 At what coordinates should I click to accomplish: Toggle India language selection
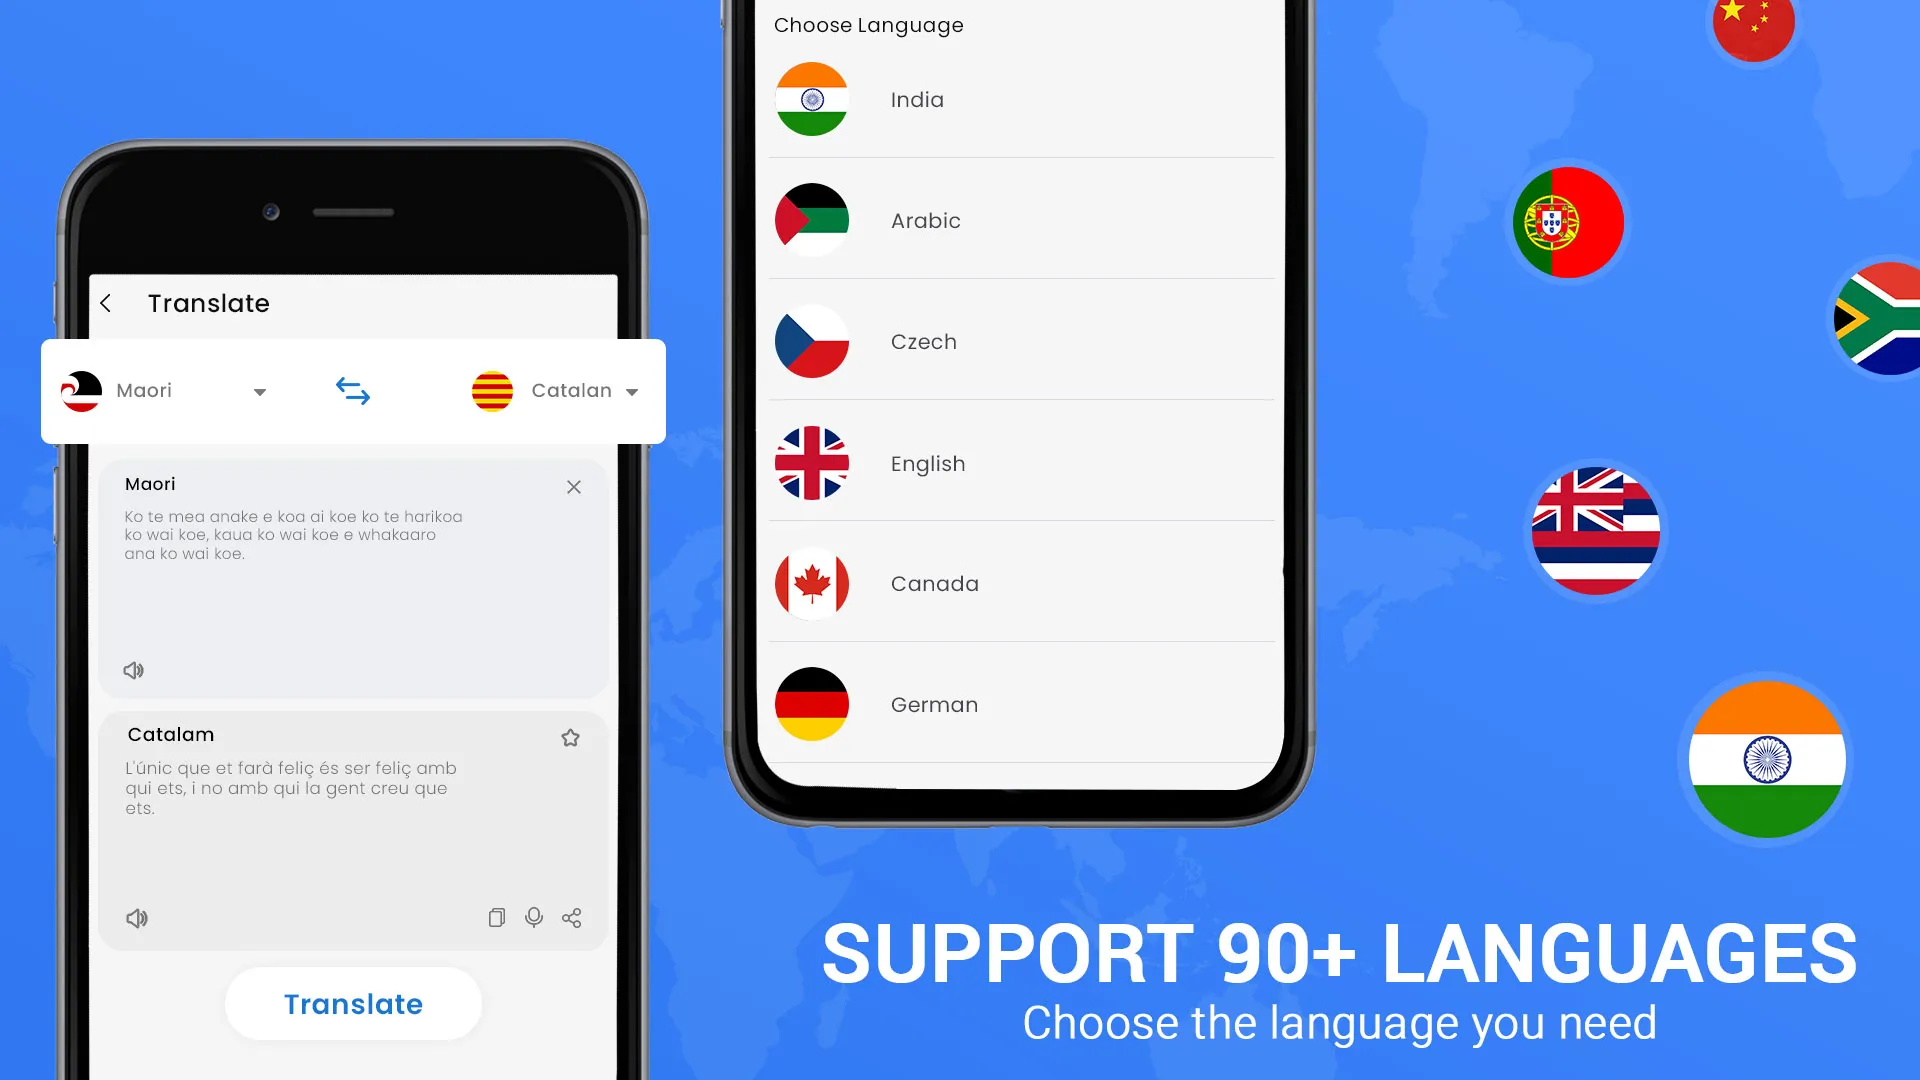(x=1022, y=100)
